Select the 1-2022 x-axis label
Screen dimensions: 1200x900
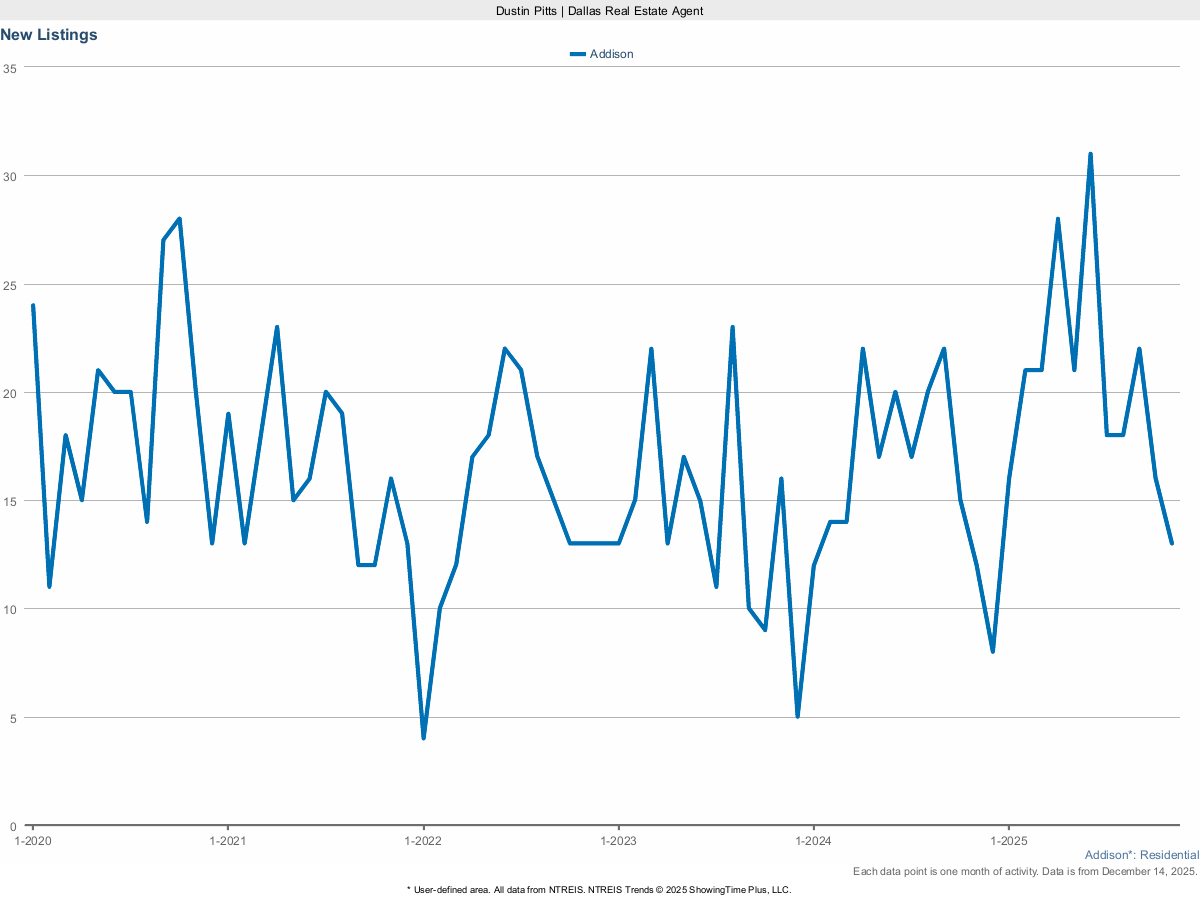(423, 841)
